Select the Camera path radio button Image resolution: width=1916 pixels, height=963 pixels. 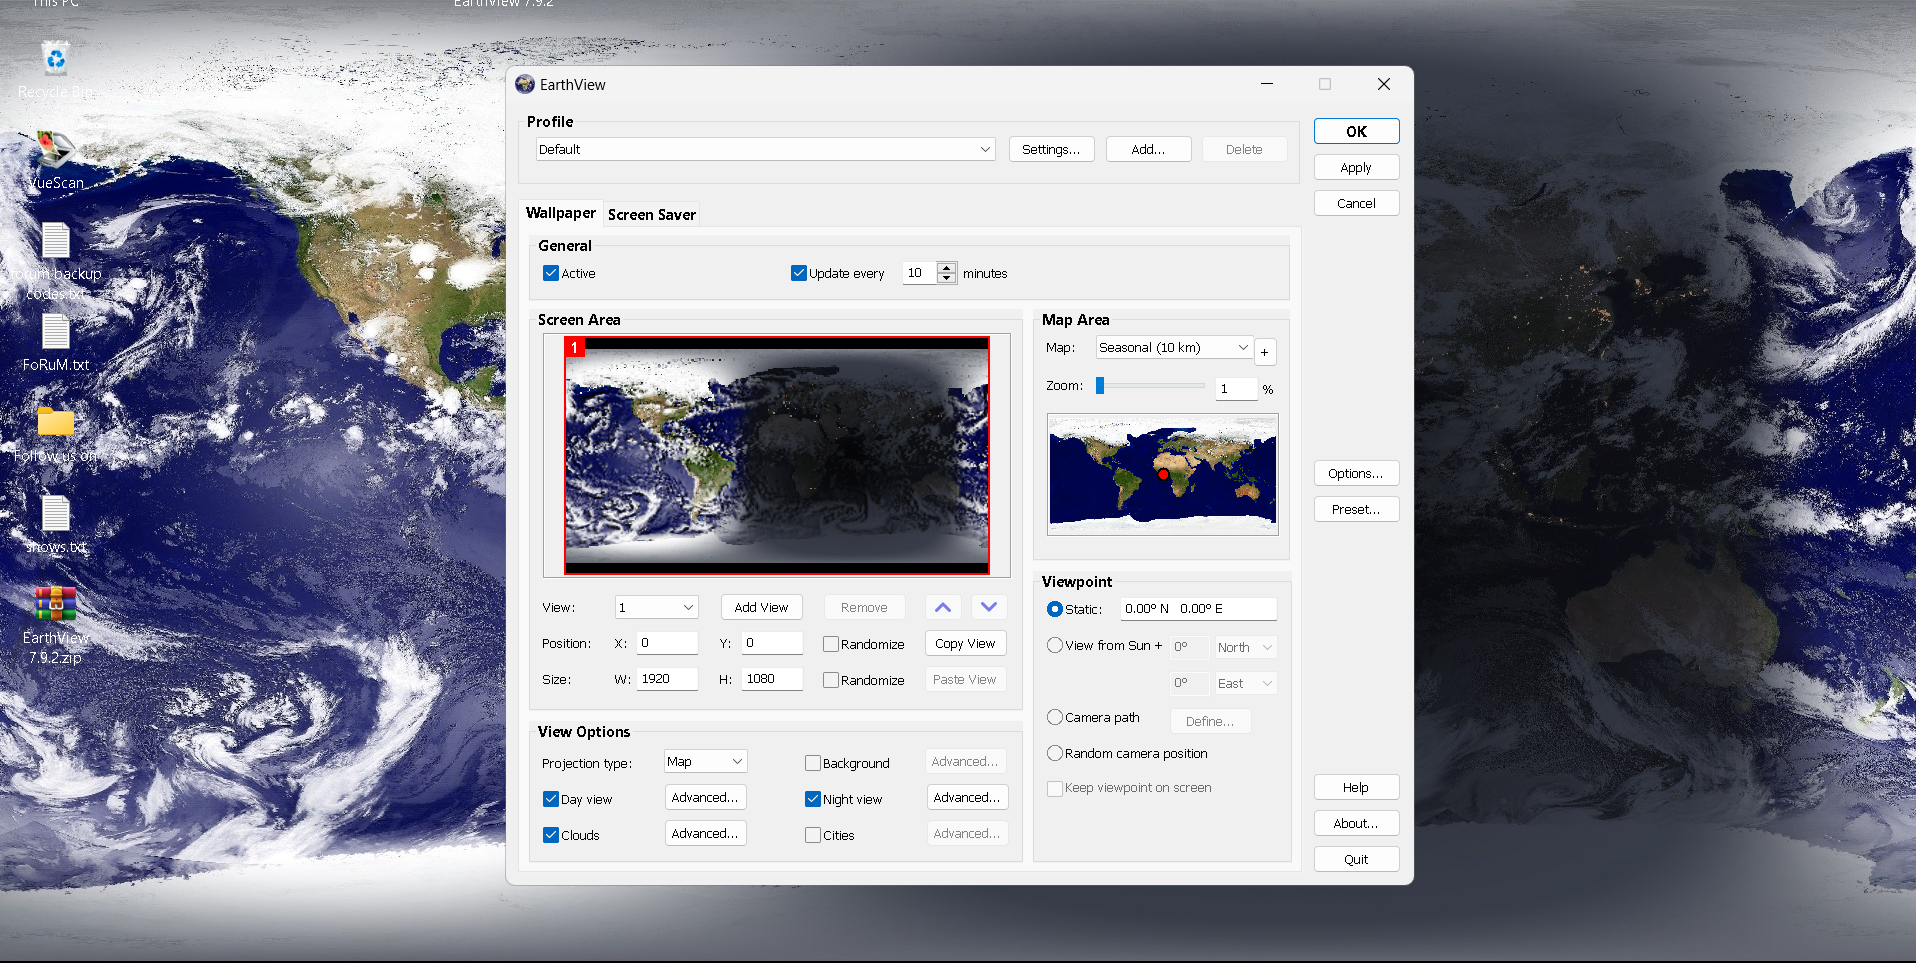1055,717
